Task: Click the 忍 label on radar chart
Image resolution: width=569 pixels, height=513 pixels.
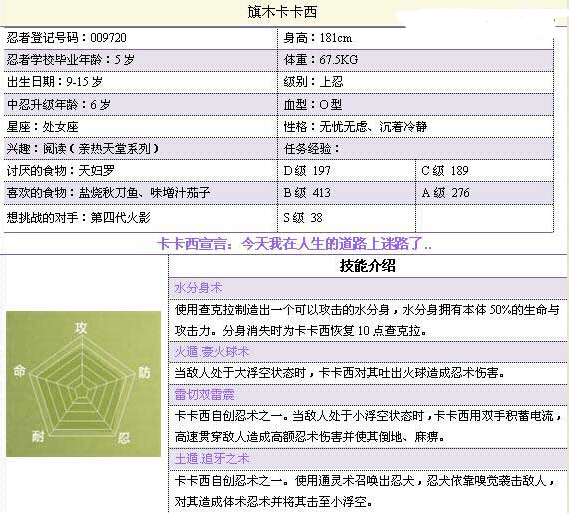Action: coord(123,438)
